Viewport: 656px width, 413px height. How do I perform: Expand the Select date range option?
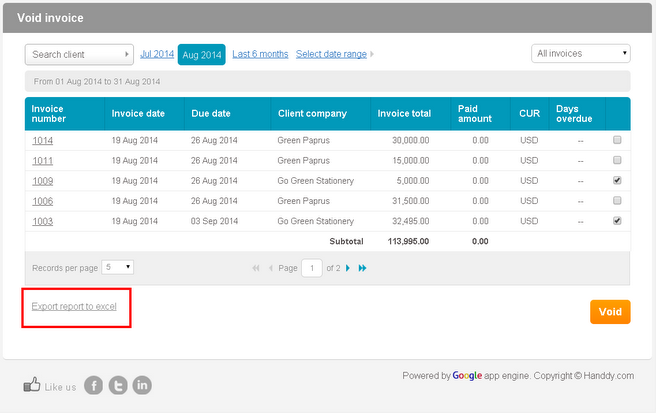pyautogui.click(x=335, y=54)
